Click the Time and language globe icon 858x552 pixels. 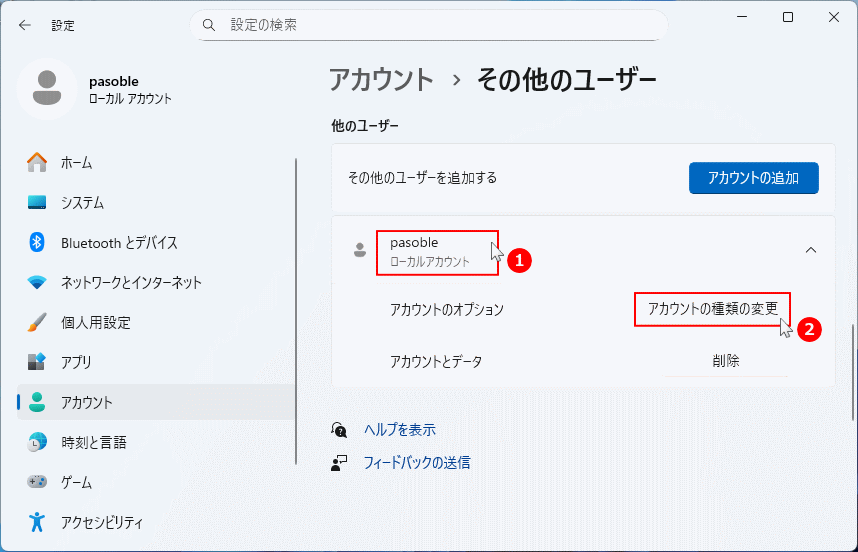(37, 442)
